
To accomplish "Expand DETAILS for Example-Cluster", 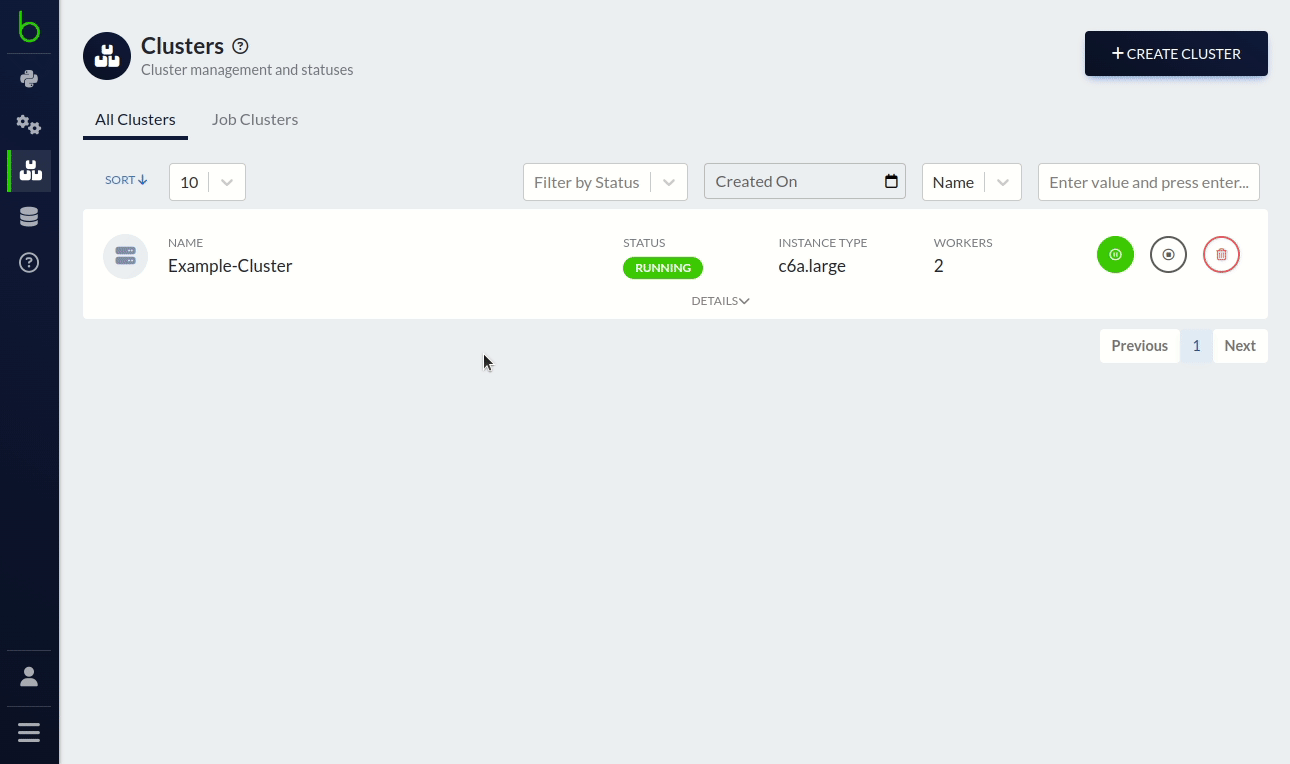I will pos(720,301).
